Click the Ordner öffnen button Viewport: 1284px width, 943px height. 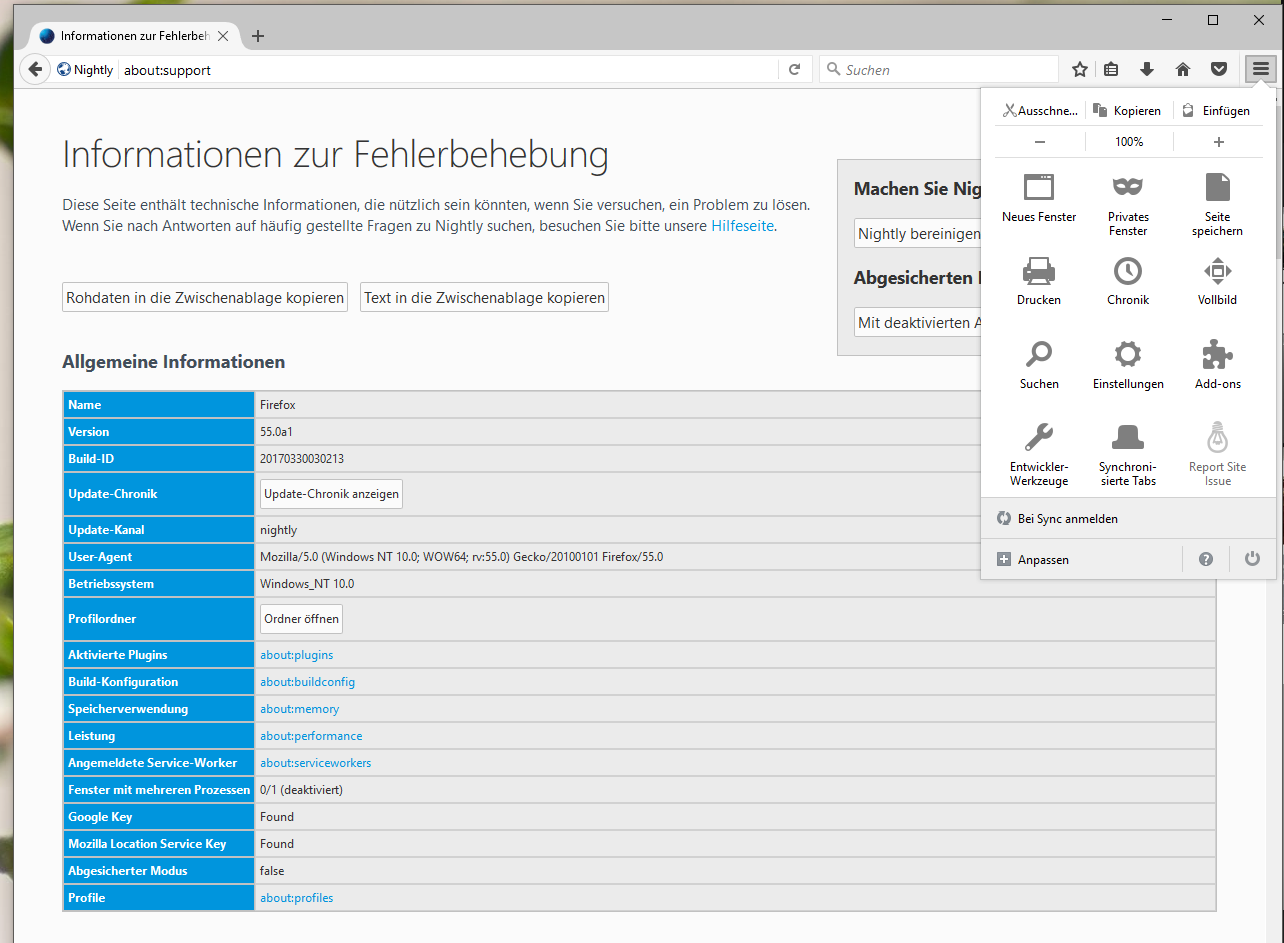pyautogui.click(x=301, y=619)
